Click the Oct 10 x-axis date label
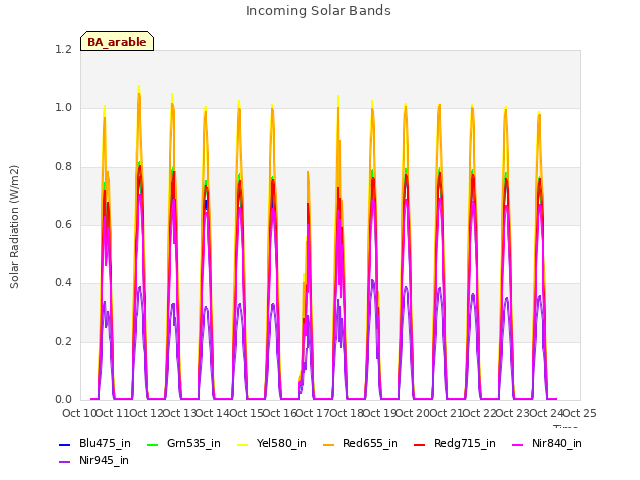The height and width of the screenshot is (480, 640). point(79,413)
